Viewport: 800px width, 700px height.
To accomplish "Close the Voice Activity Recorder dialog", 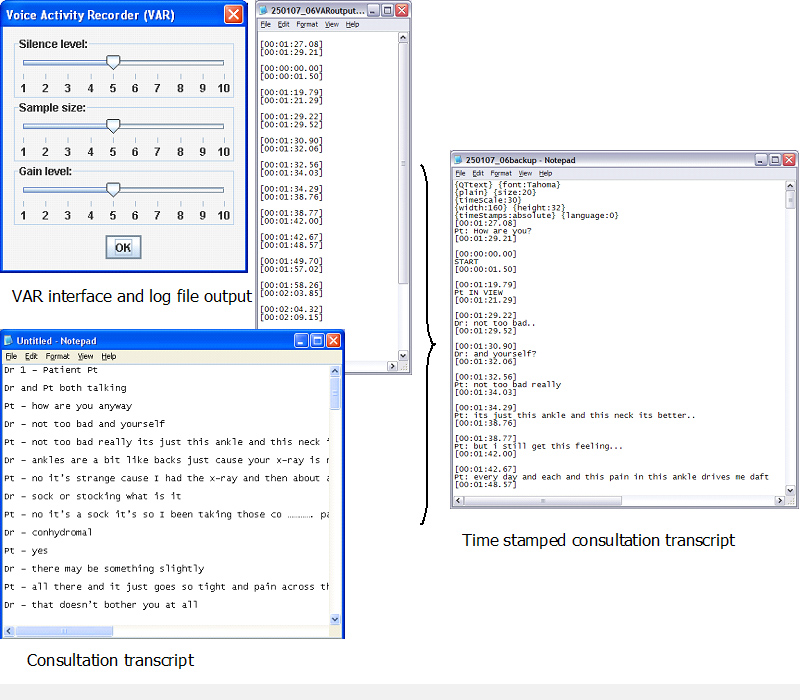I will tap(233, 14).
